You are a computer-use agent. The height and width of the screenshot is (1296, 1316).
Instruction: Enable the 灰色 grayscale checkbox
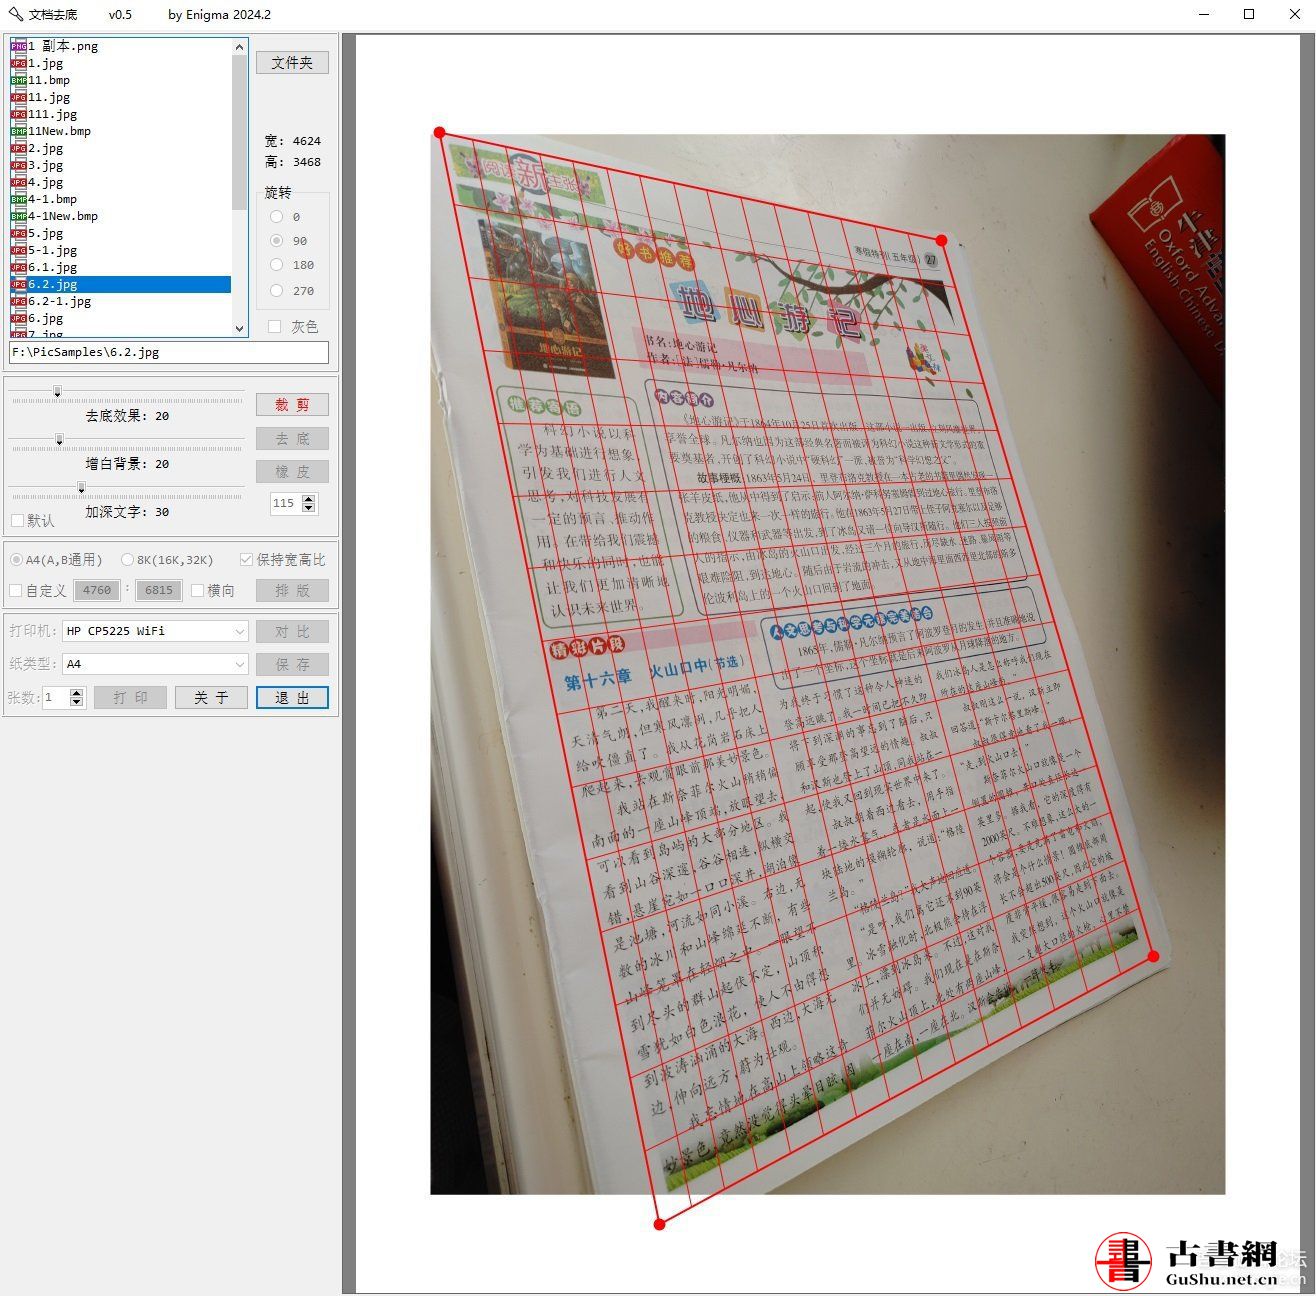[x=275, y=327]
